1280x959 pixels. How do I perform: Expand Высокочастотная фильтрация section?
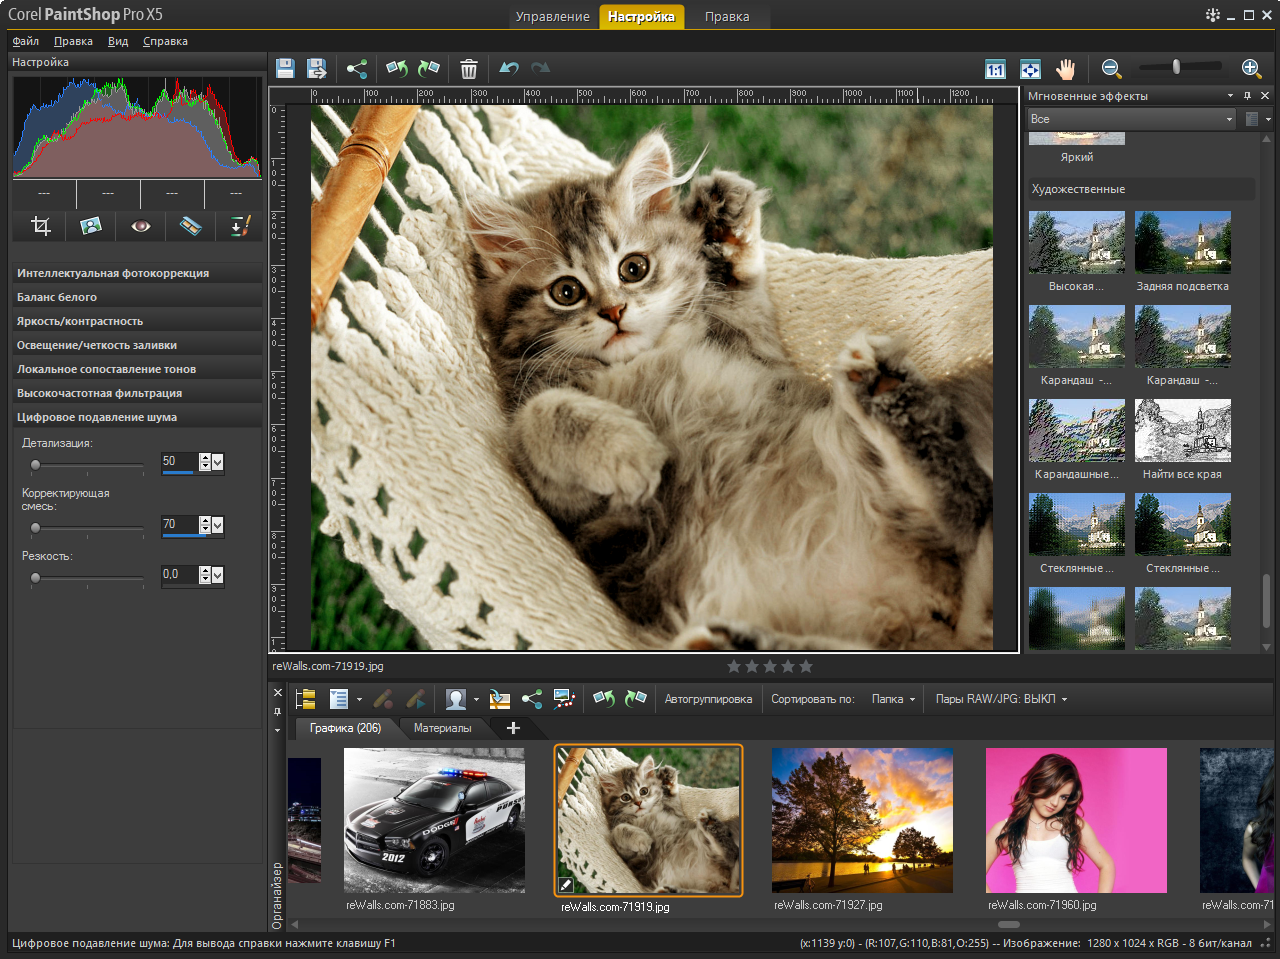point(137,393)
